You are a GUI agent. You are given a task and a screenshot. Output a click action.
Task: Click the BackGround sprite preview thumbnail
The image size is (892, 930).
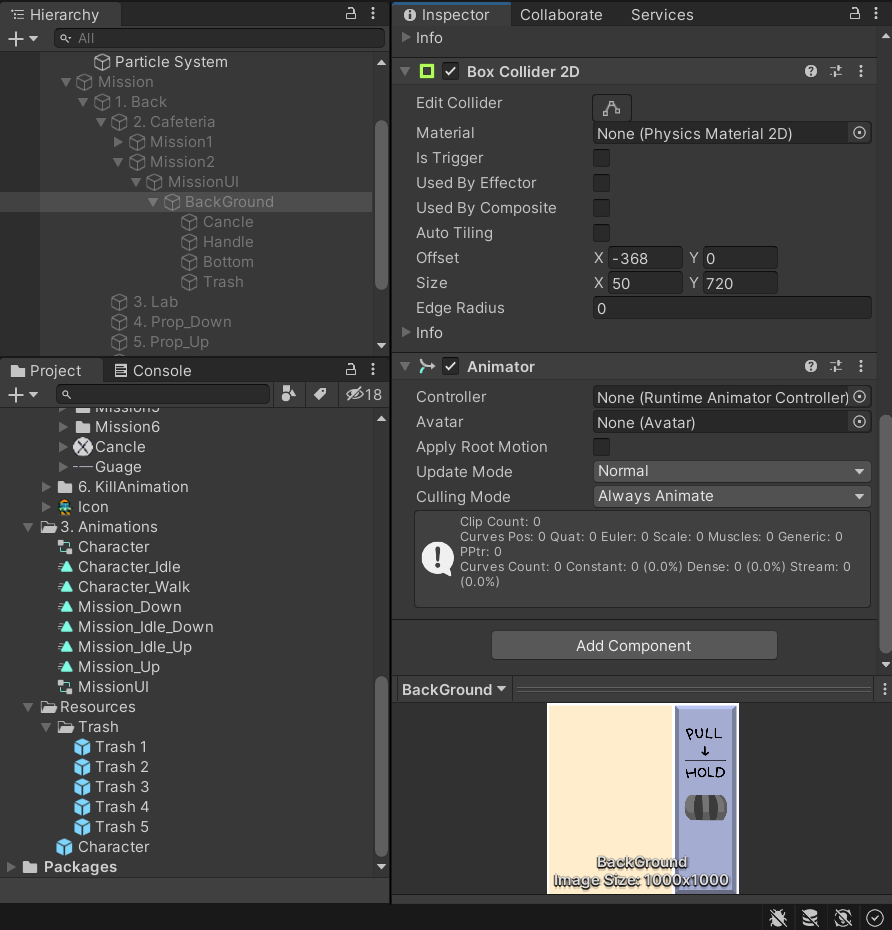click(x=642, y=798)
